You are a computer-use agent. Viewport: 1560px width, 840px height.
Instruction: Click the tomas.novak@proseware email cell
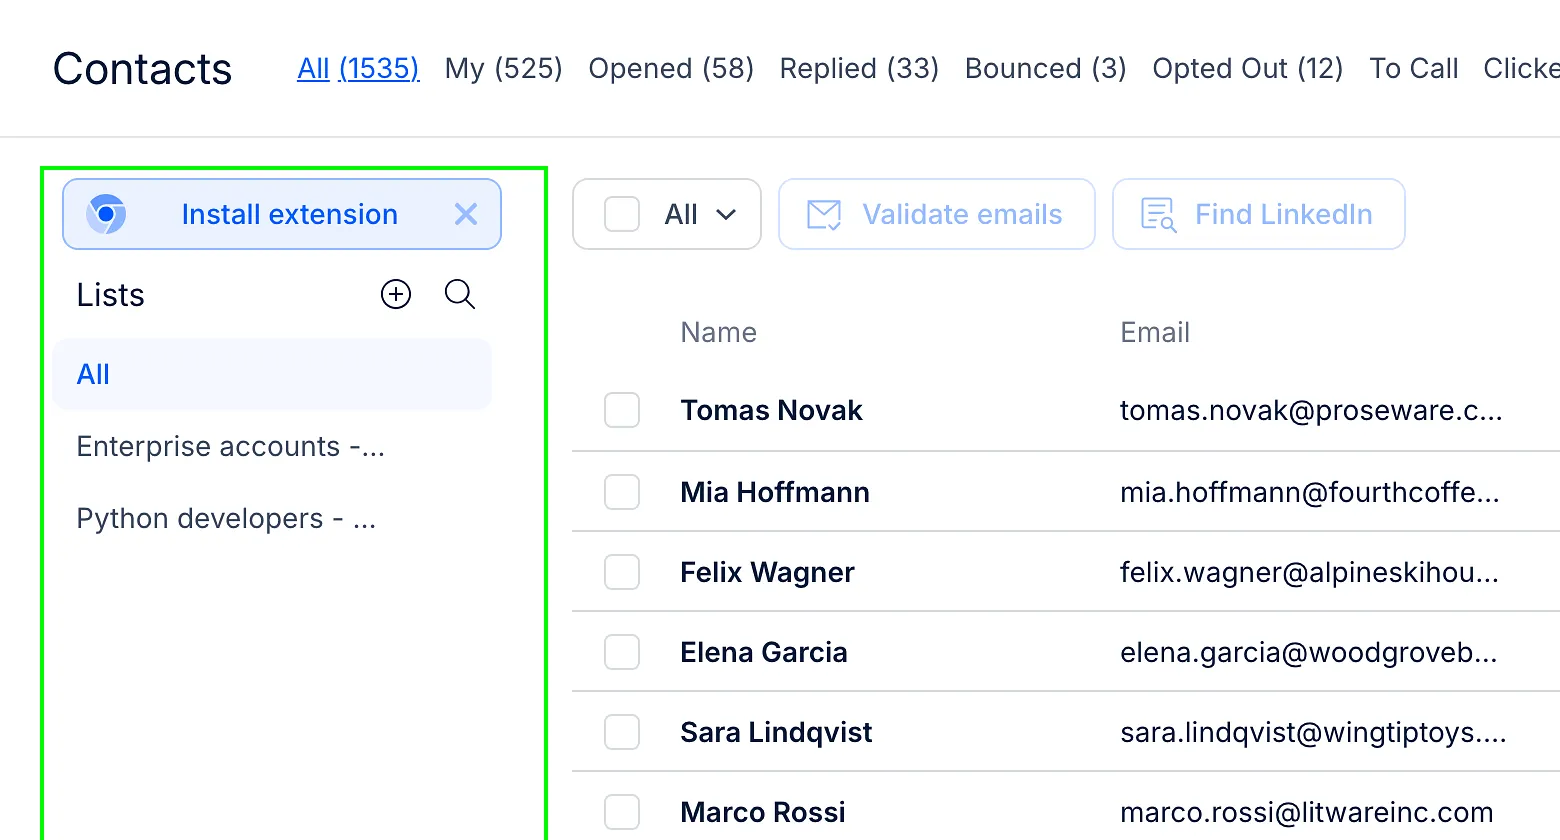pyautogui.click(x=1311, y=410)
